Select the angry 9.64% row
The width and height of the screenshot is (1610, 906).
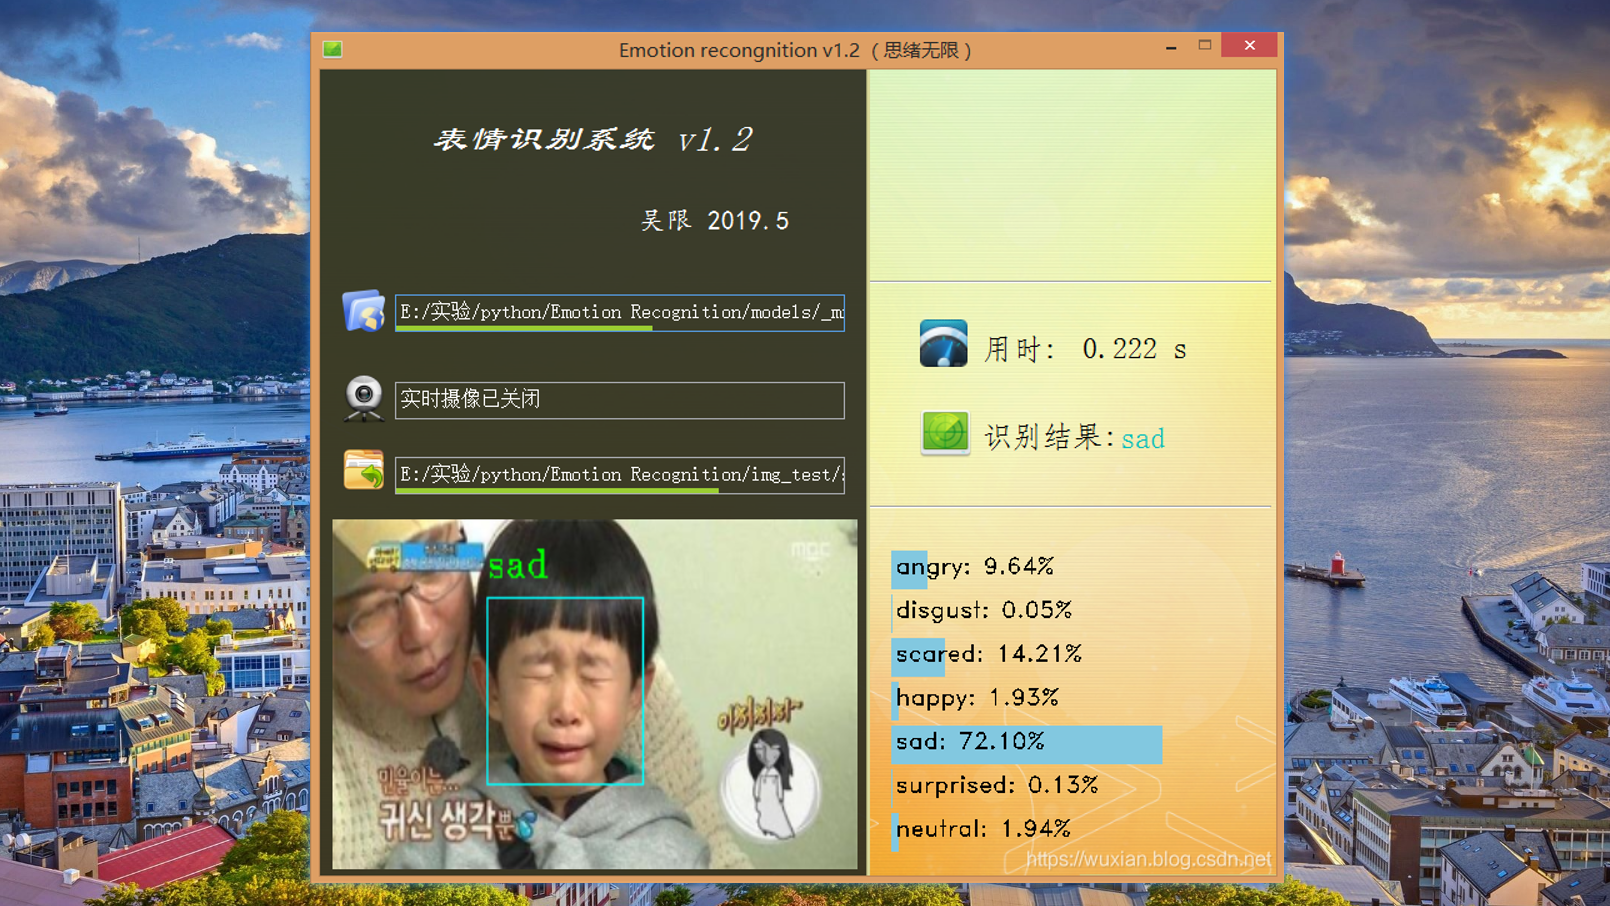[x=974, y=567]
